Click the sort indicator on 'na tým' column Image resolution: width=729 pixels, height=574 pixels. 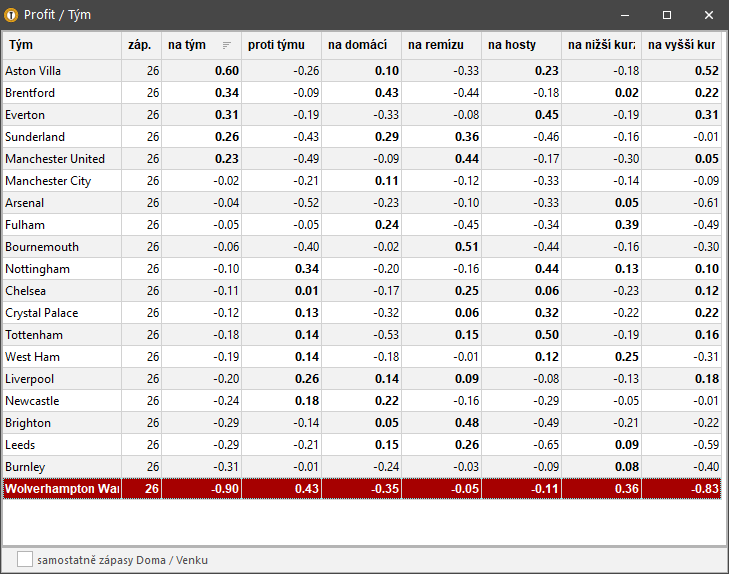click(x=226, y=45)
